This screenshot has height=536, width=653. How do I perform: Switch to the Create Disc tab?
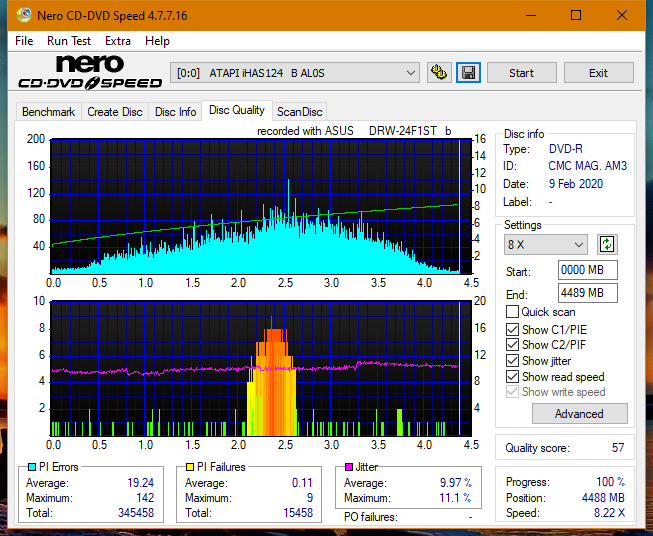pyautogui.click(x=115, y=112)
